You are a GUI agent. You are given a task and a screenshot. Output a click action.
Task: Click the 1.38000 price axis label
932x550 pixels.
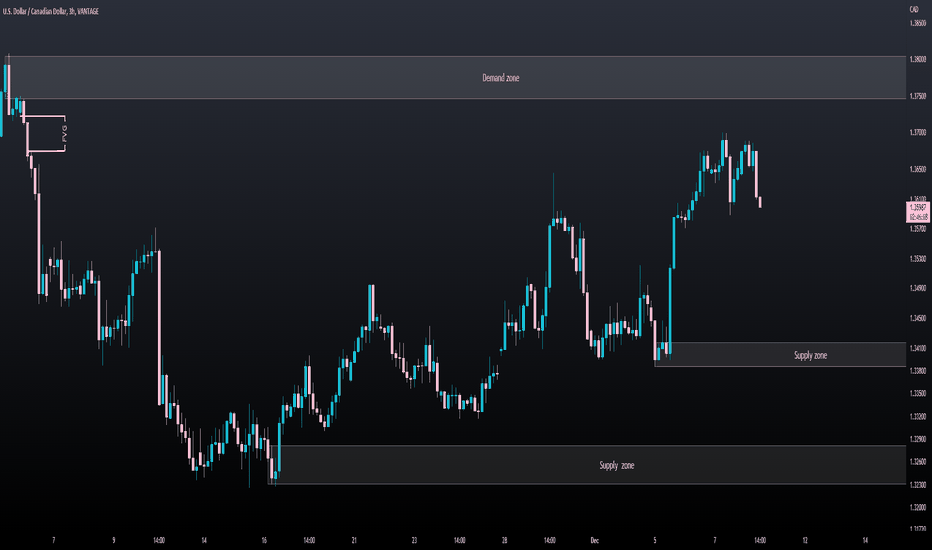pos(918,59)
